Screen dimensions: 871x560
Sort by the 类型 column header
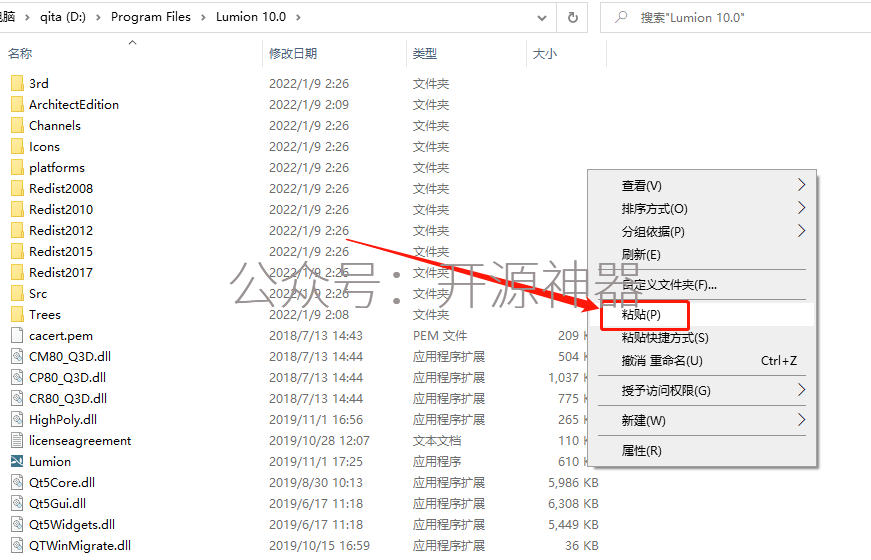(467, 53)
